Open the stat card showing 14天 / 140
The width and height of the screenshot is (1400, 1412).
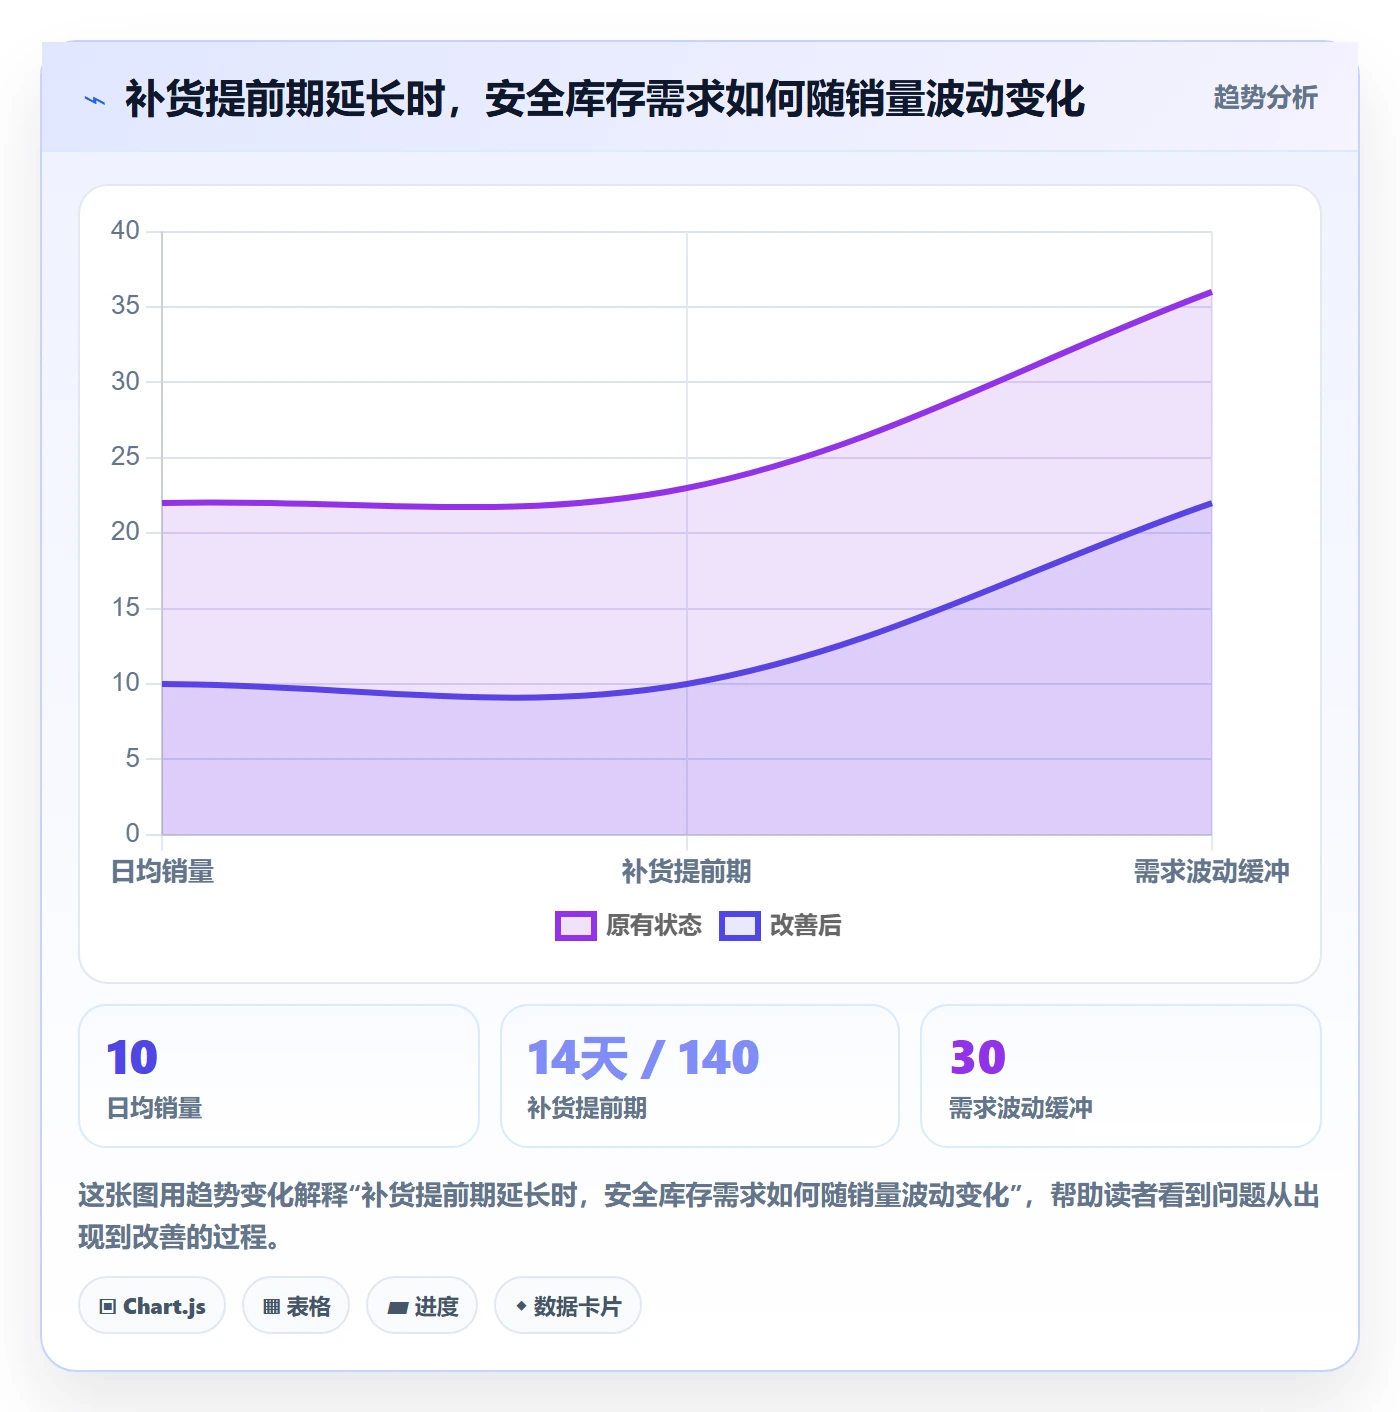[700, 1076]
